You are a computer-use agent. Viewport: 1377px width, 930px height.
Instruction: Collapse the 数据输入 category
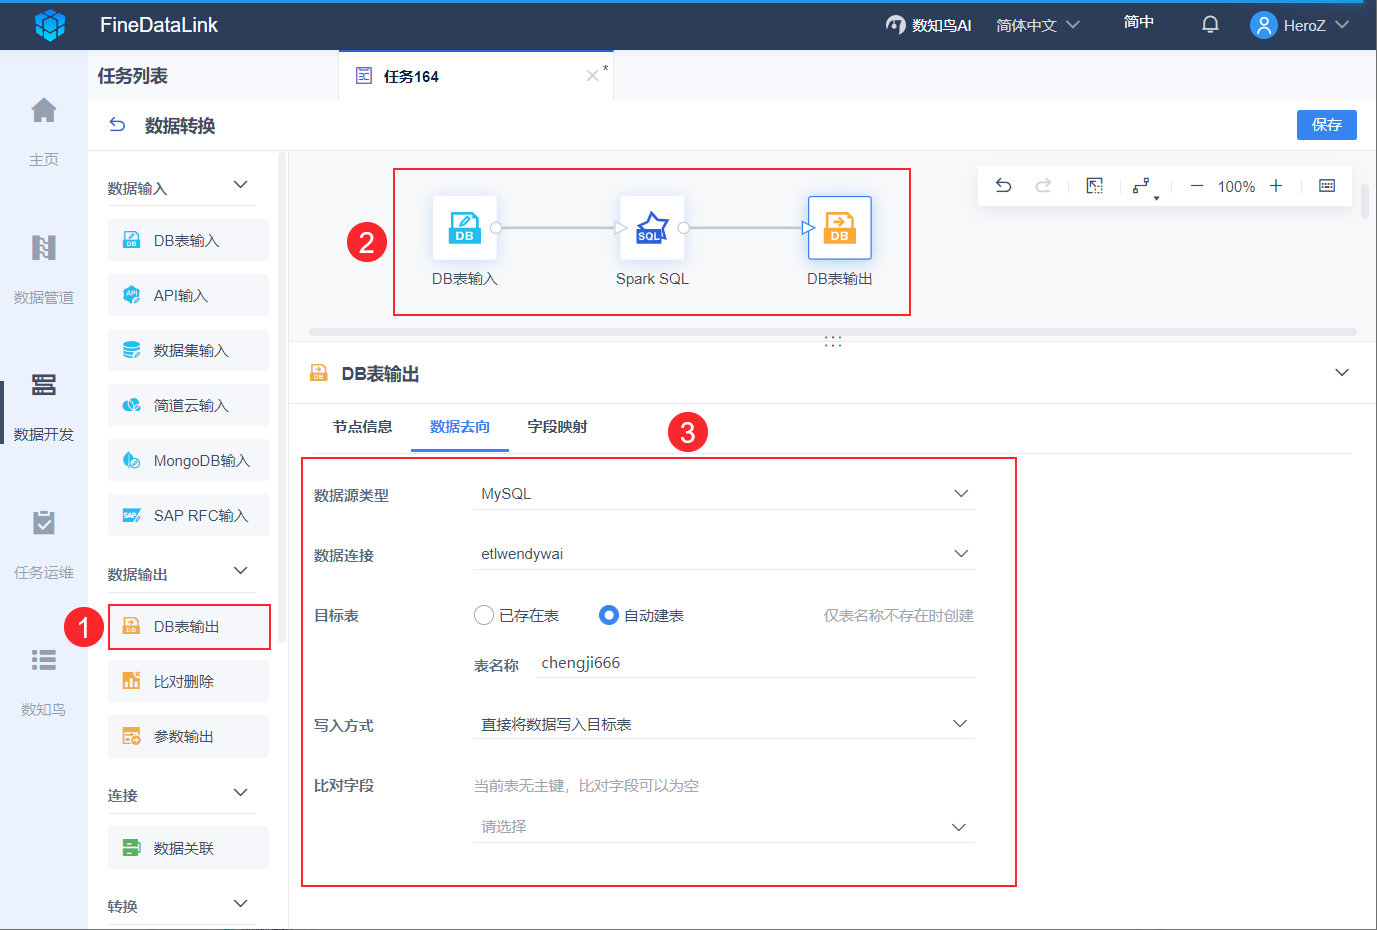click(240, 185)
